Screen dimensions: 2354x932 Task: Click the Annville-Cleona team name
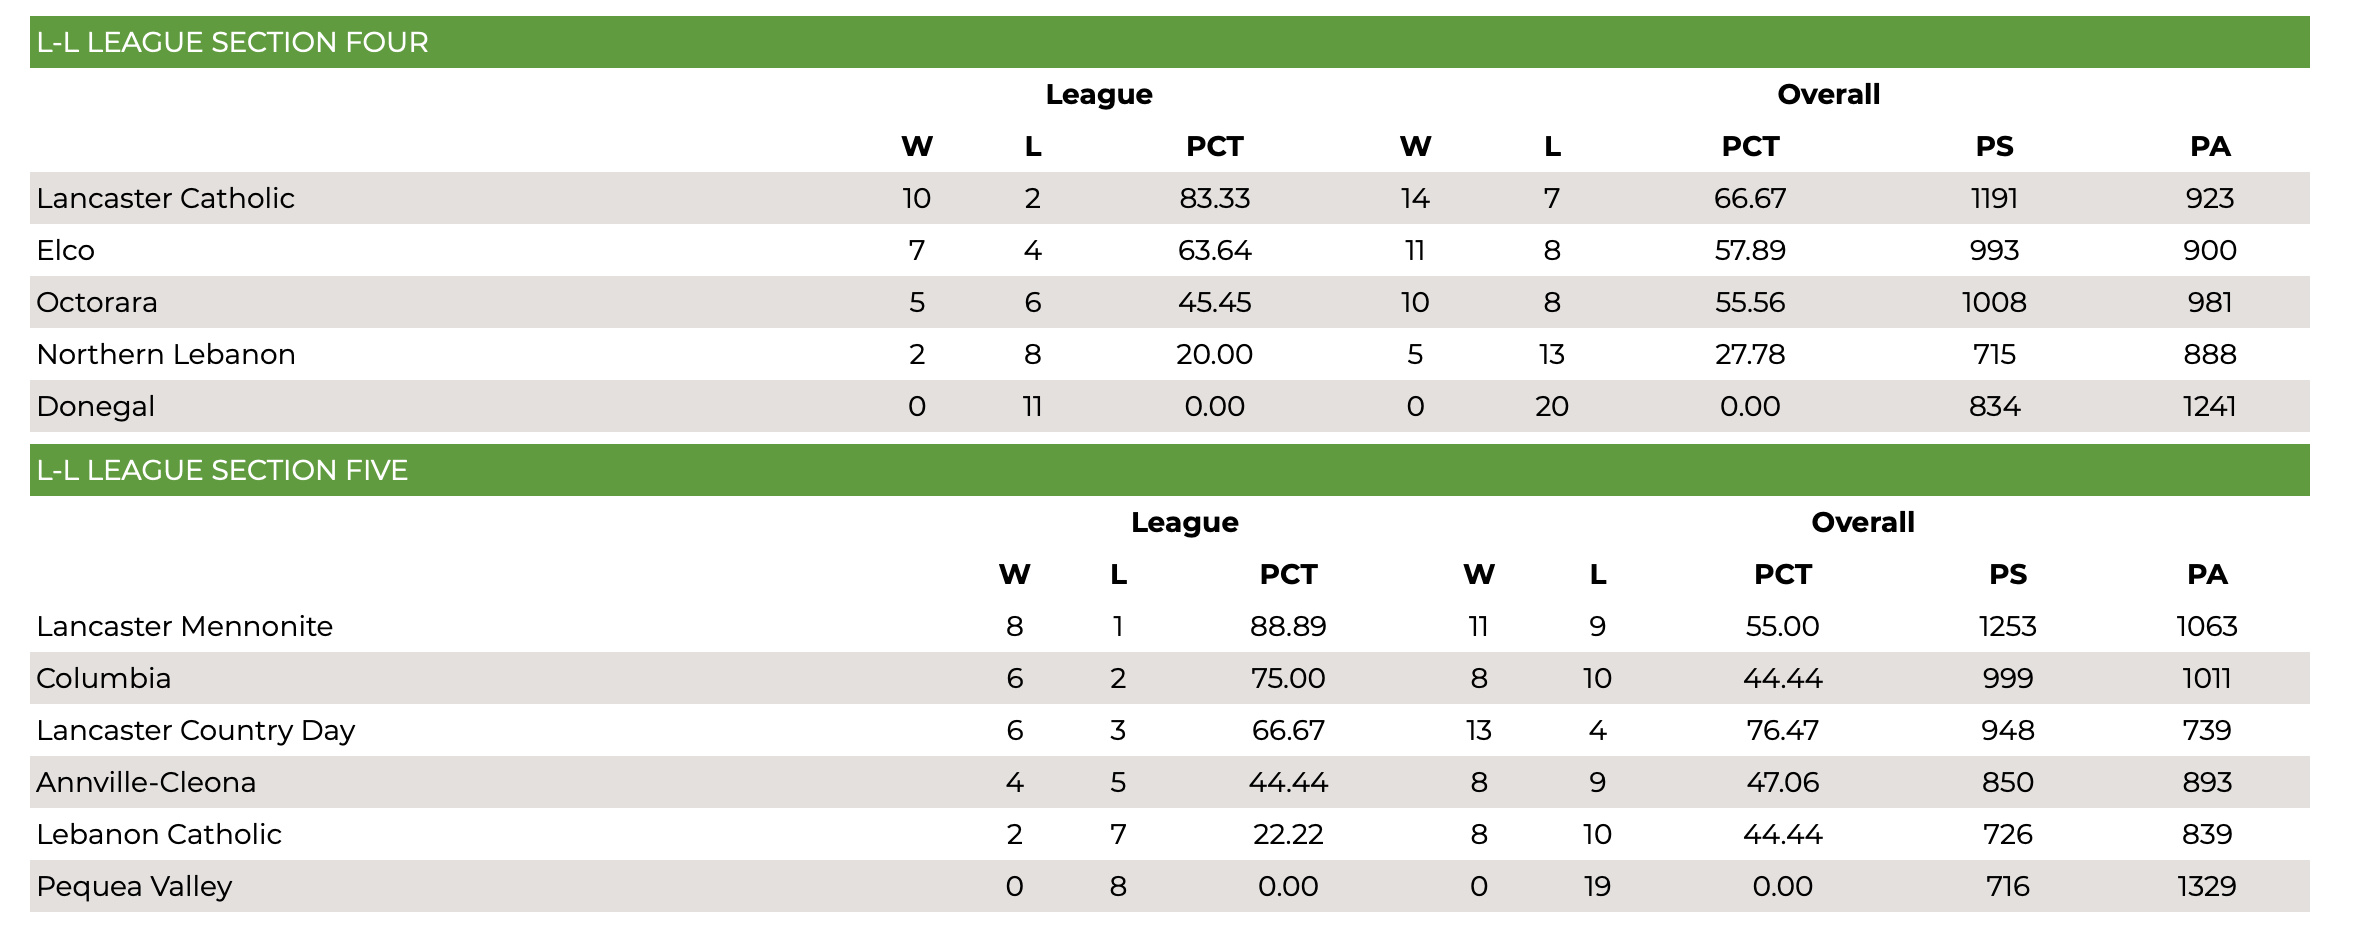[146, 782]
